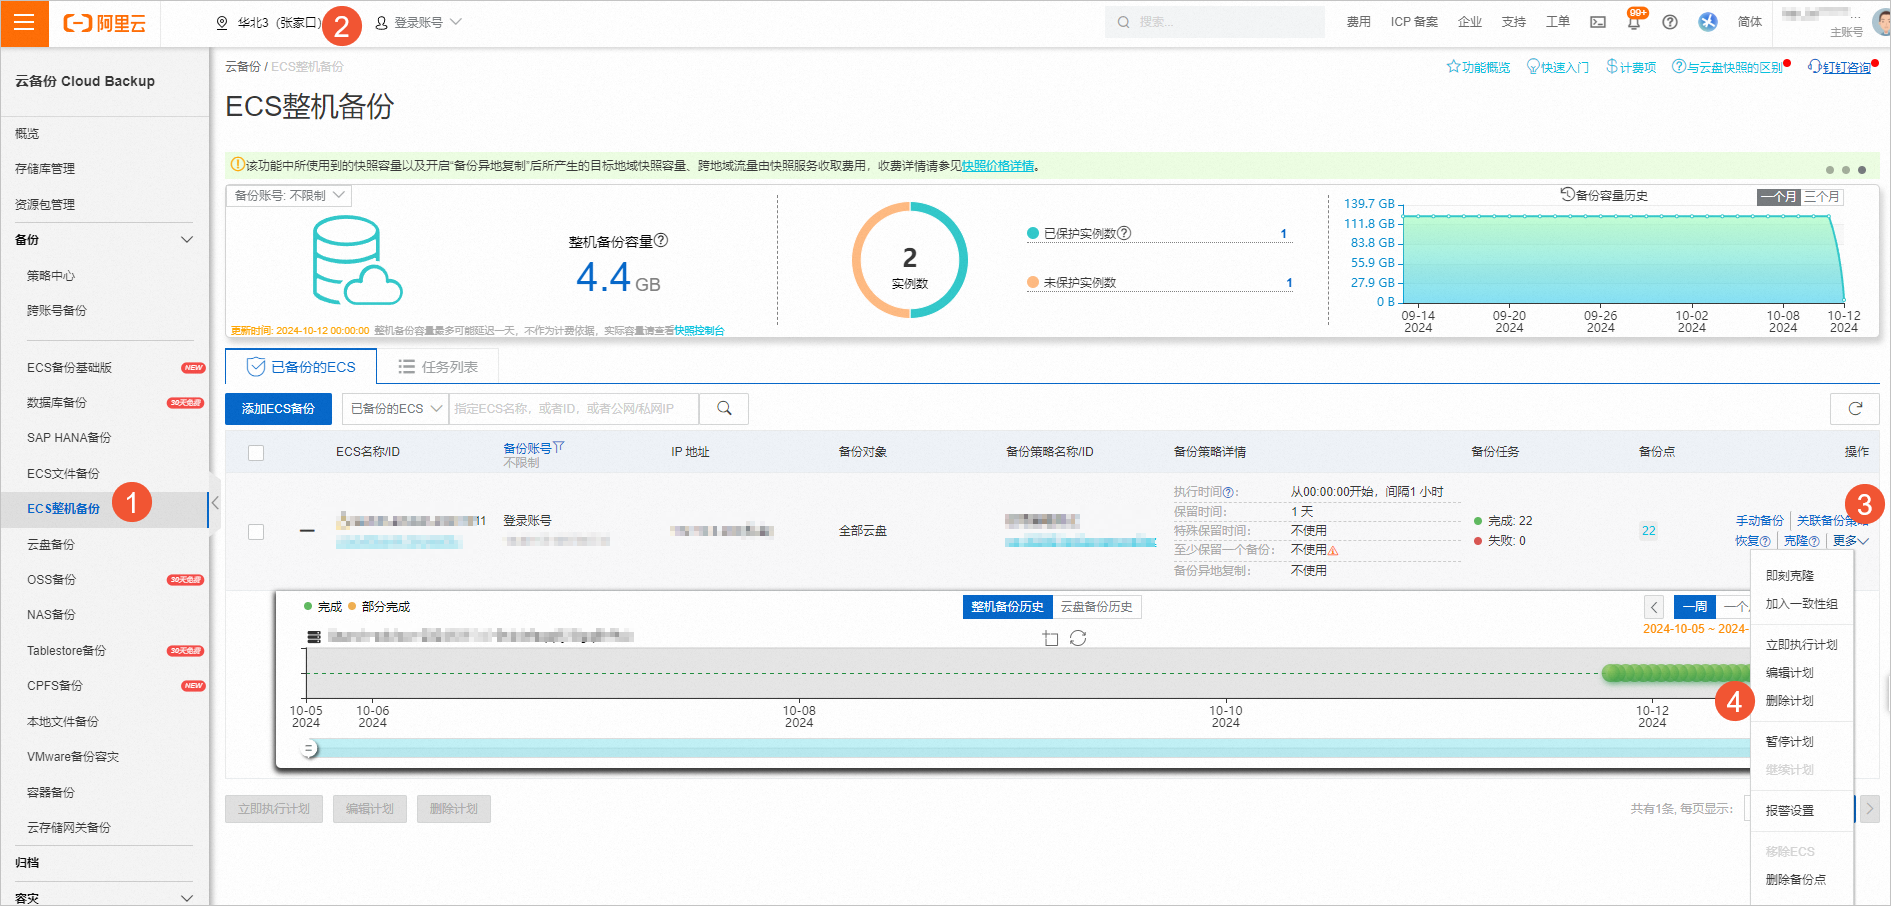The image size is (1891, 906).
Task: Switch to 任务列表 tab
Action: tap(438, 367)
